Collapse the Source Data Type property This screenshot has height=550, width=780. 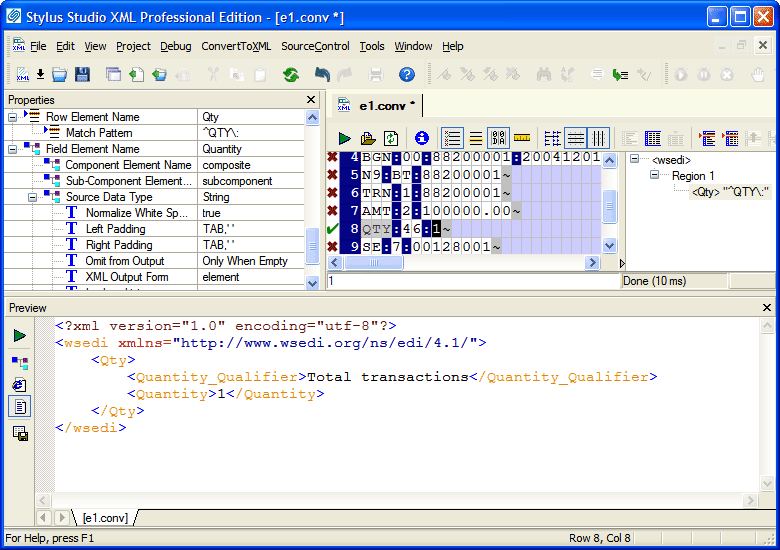[32, 197]
